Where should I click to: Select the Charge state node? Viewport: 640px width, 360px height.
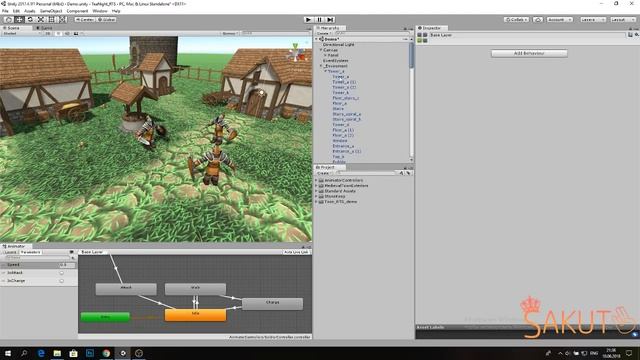pyautogui.click(x=272, y=303)
